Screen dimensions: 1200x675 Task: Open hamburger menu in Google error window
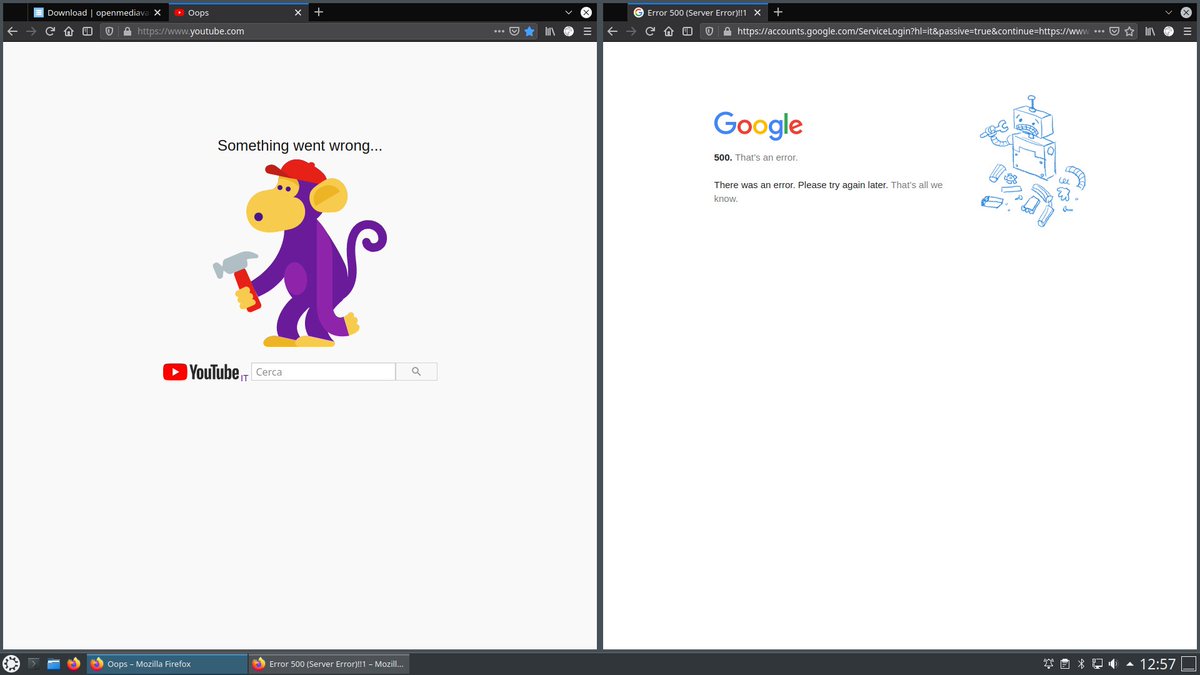coord(1187,31)
